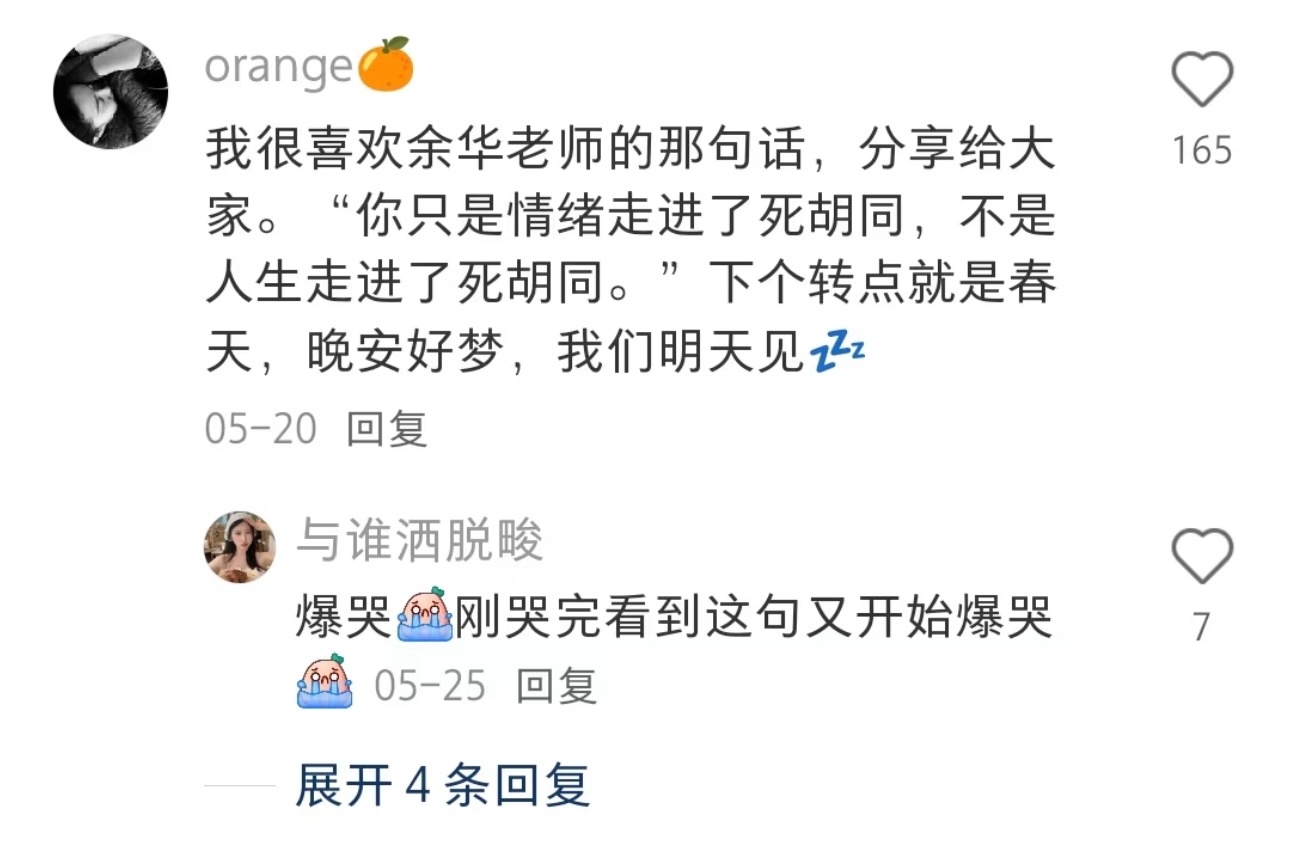Image resolution: width=1290 pixels, height=858 pixels.
Task: Tap the blue zzz emoji after 我们明天见
Action: click(837, 354)
